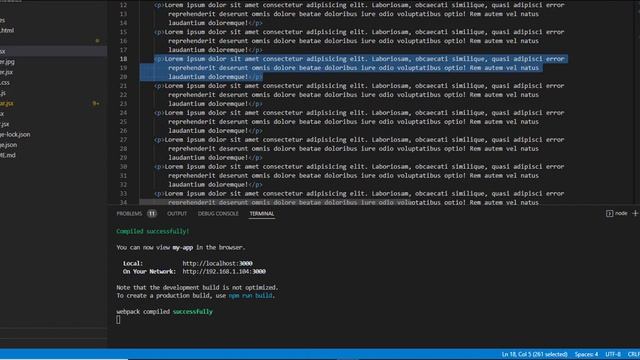Viewport: 640px width, 360px height.
Task: Click the 'webpack compiled successfully' line
Action: (x=164, y=311)
